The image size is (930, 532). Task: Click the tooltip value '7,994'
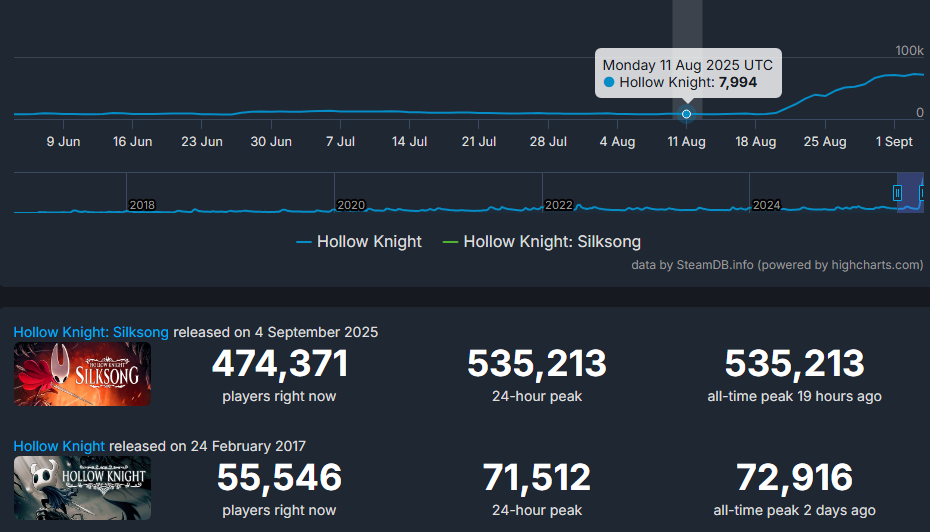(x=738, y=82)
